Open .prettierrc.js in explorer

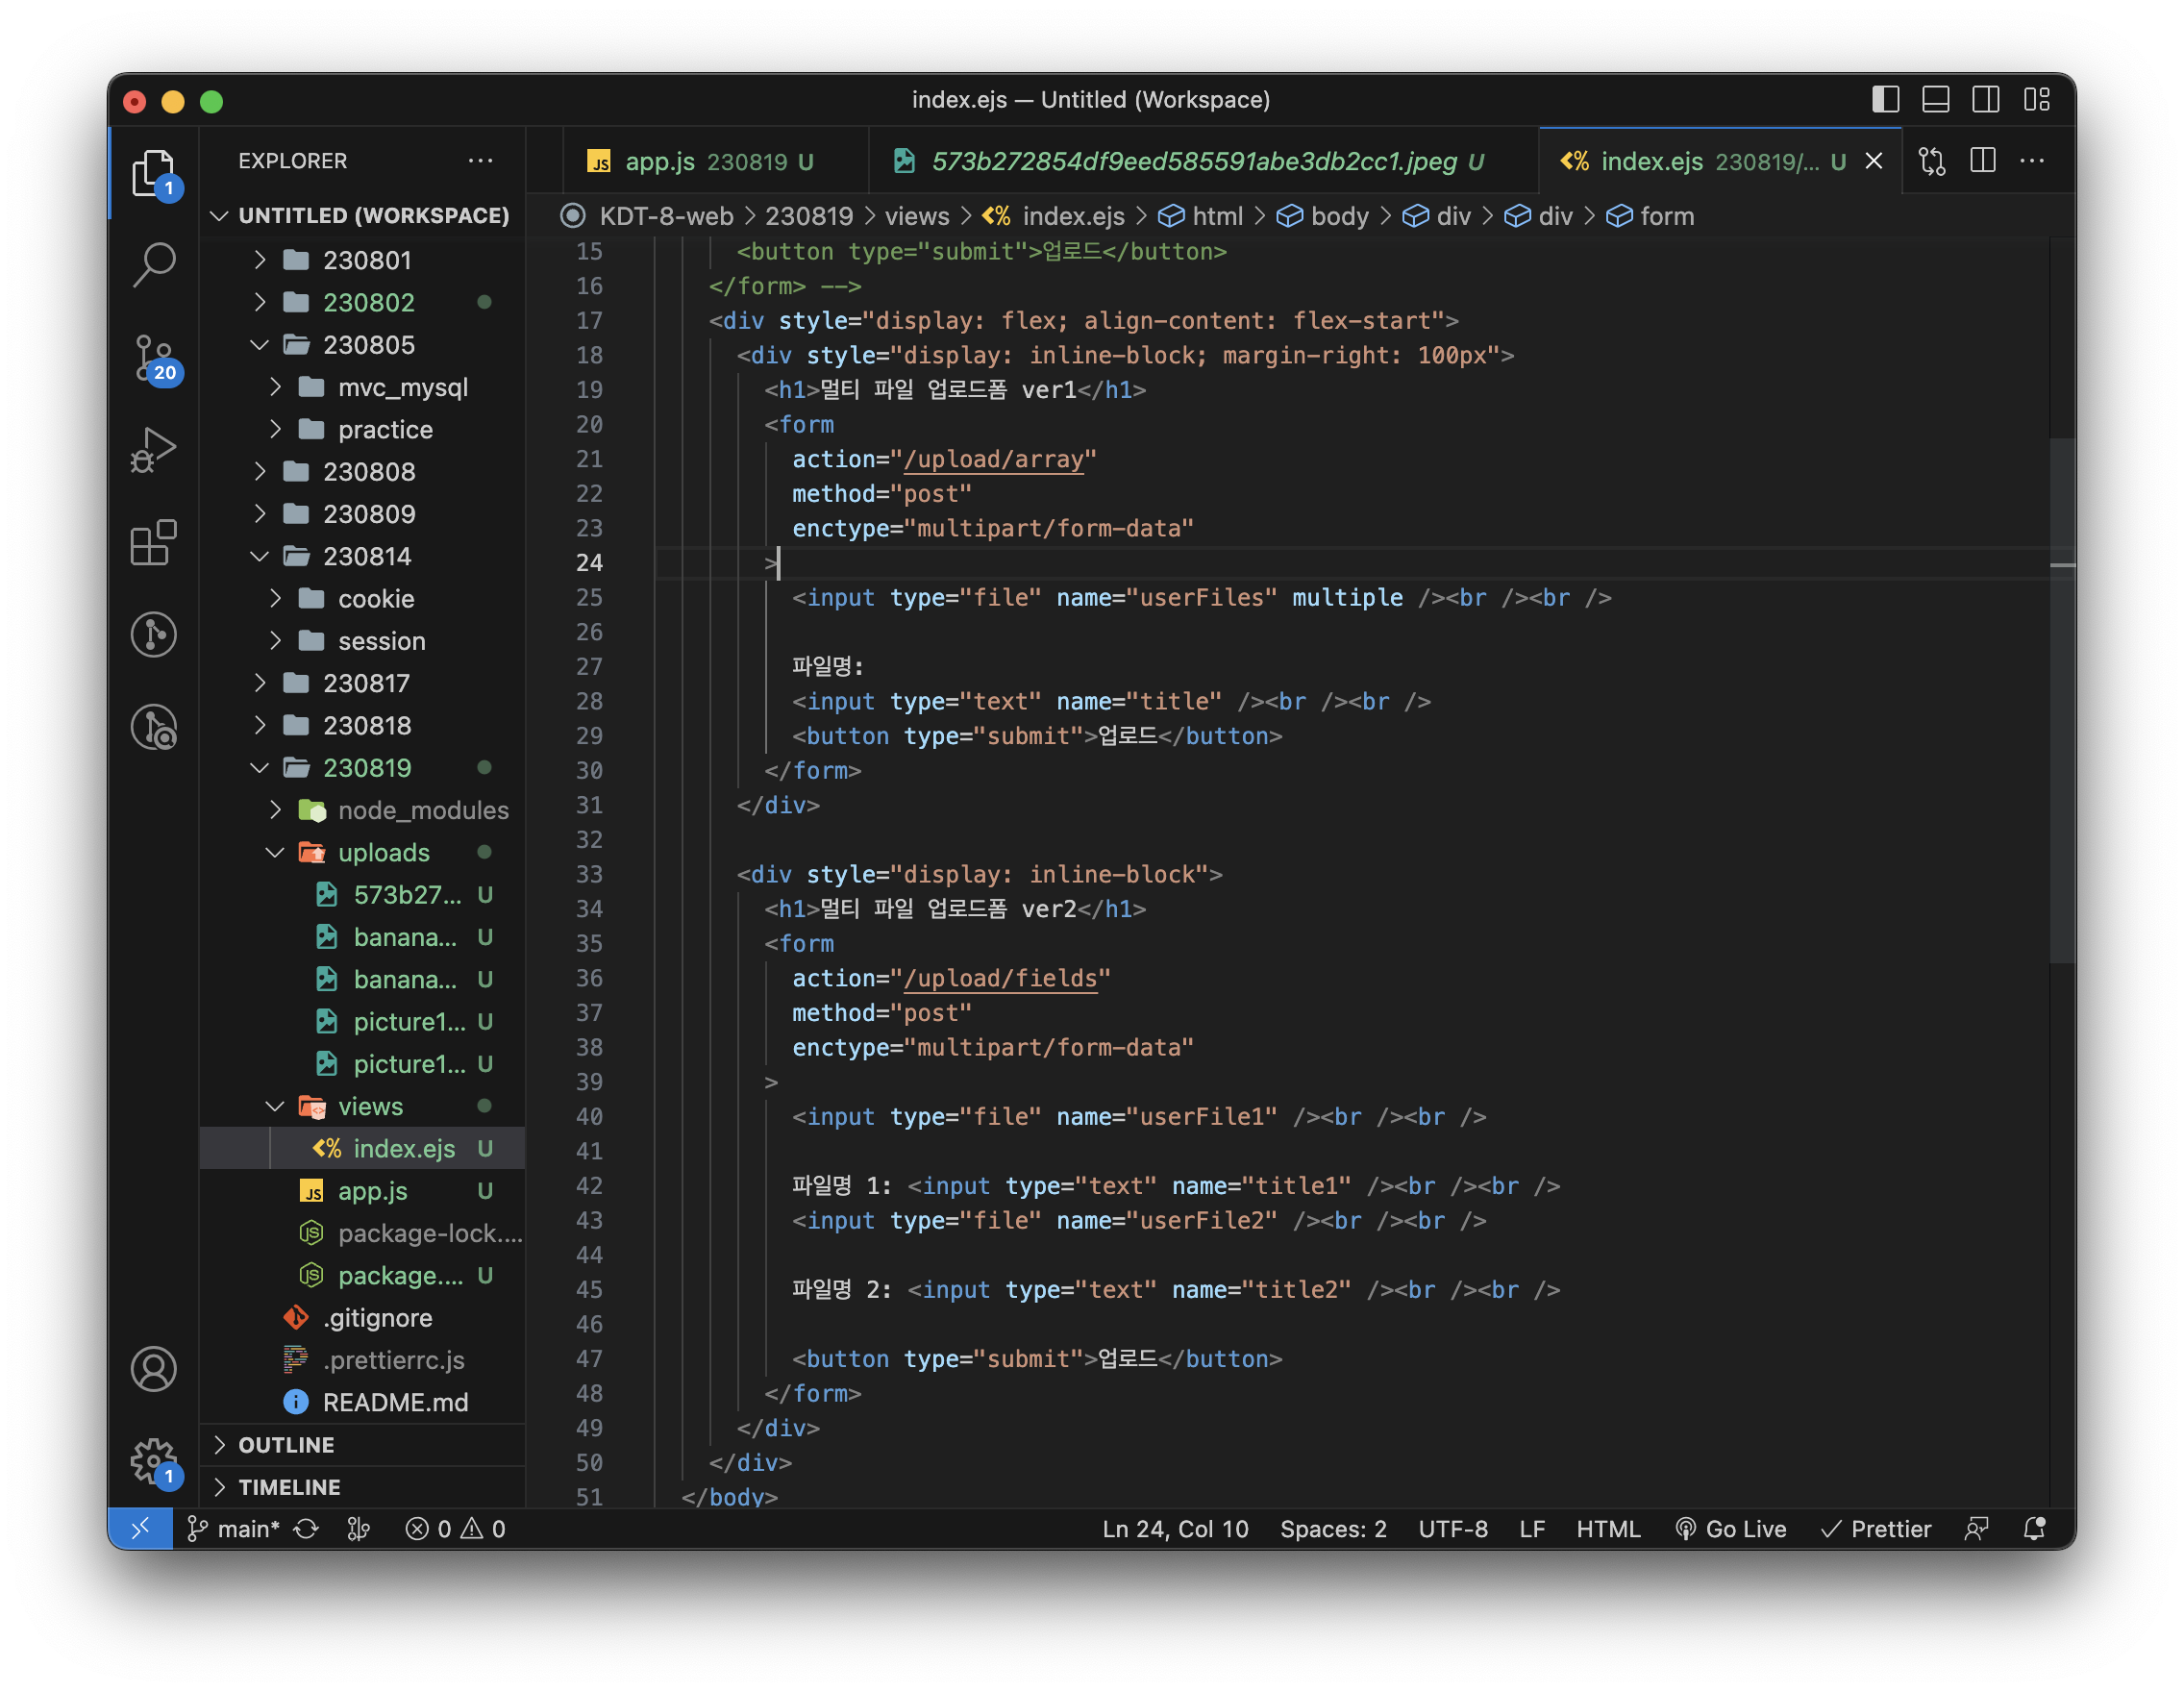point(361,1360)
